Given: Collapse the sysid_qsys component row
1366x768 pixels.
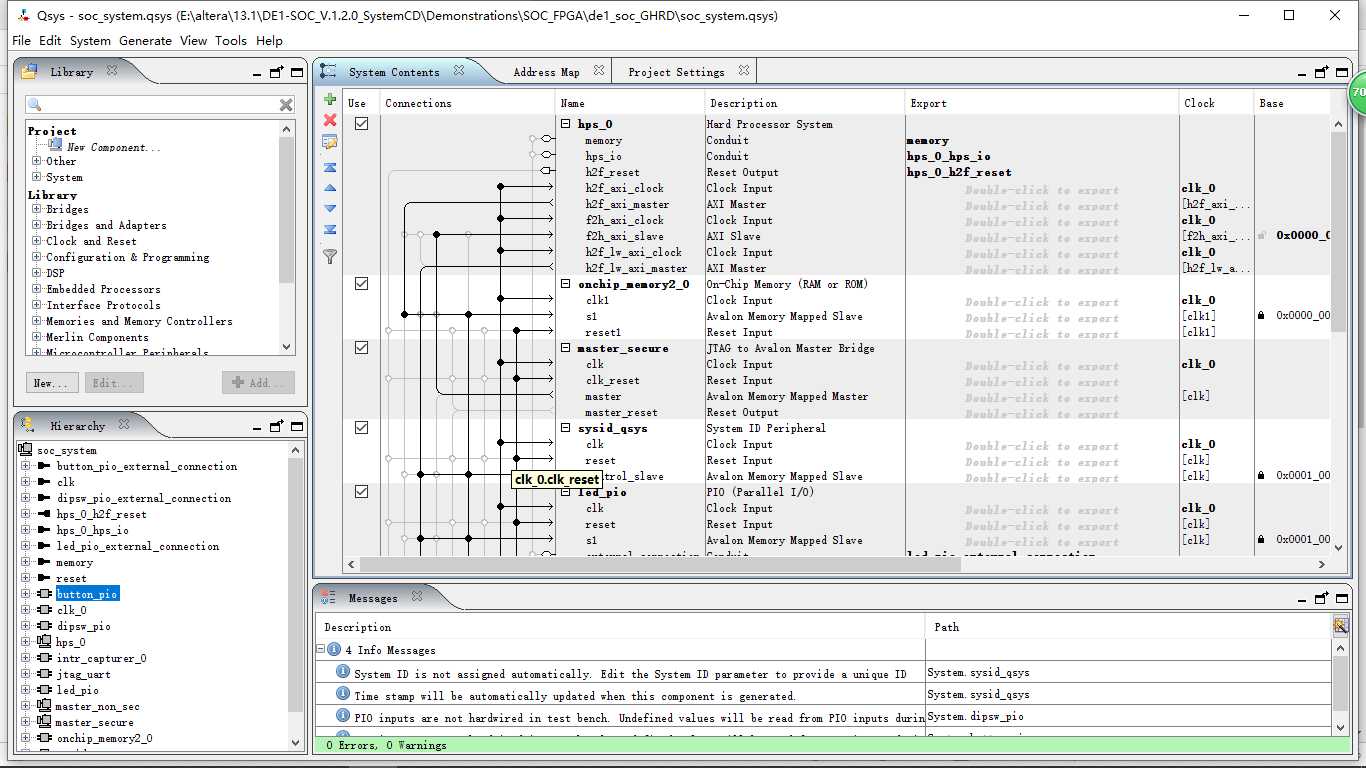Looking at the screenshot, I should tap(566, 428).
